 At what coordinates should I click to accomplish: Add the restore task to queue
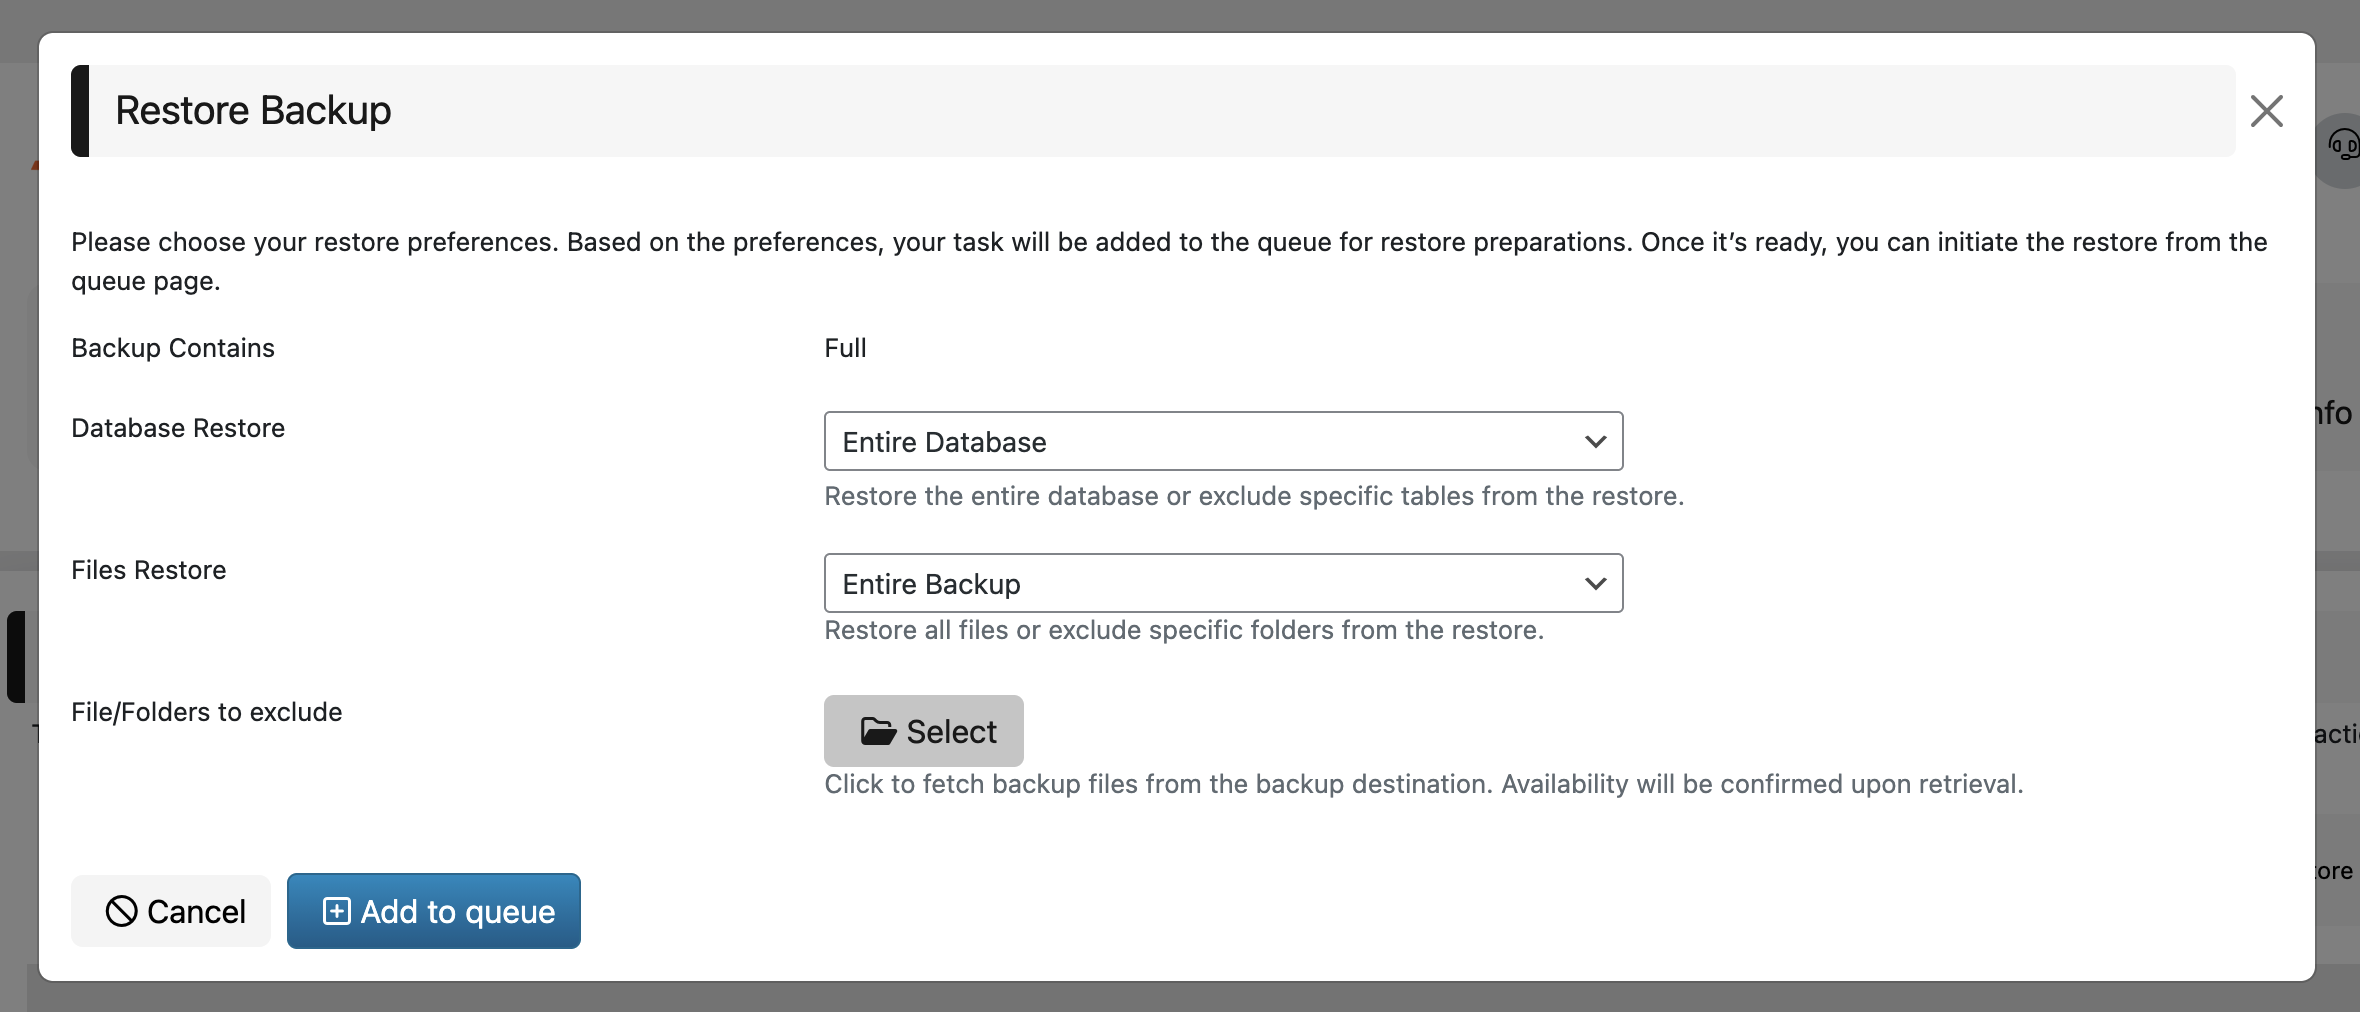pos(434,911)
